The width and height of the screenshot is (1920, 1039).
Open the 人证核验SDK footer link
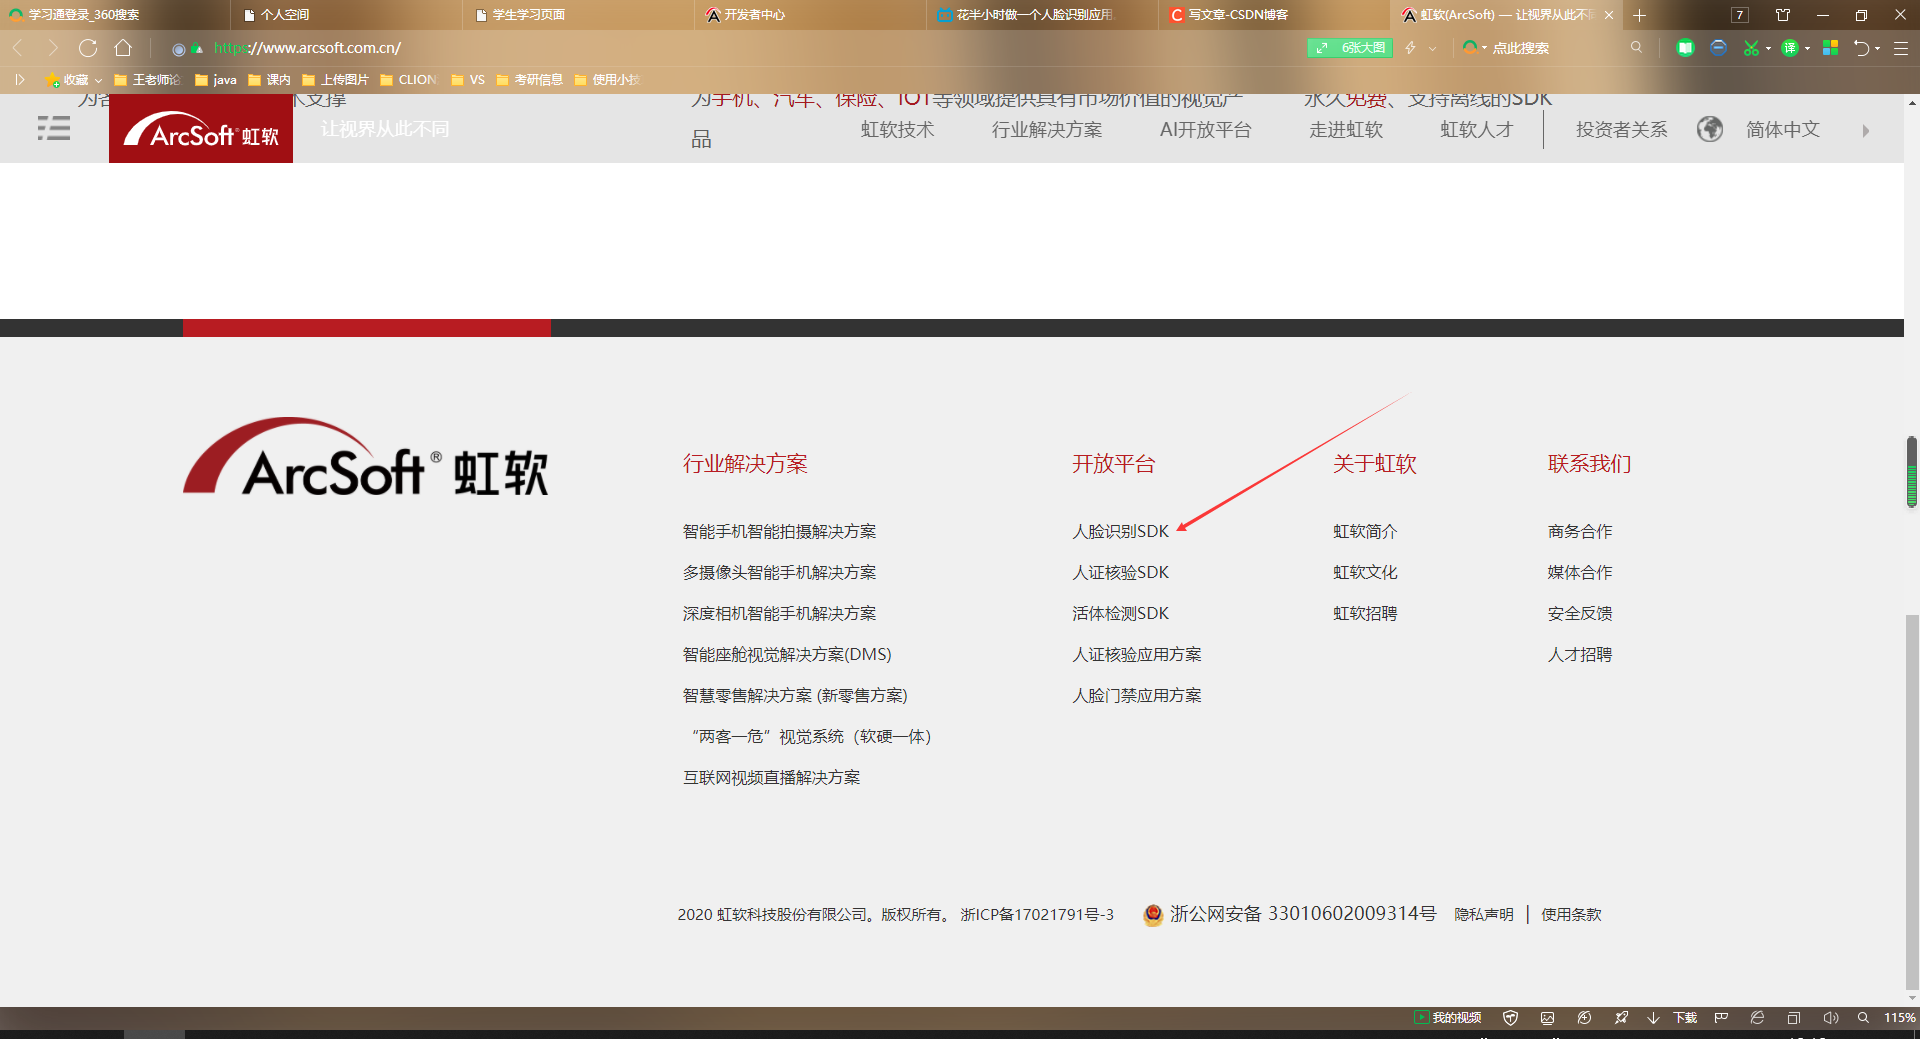tap(1120, 572)
